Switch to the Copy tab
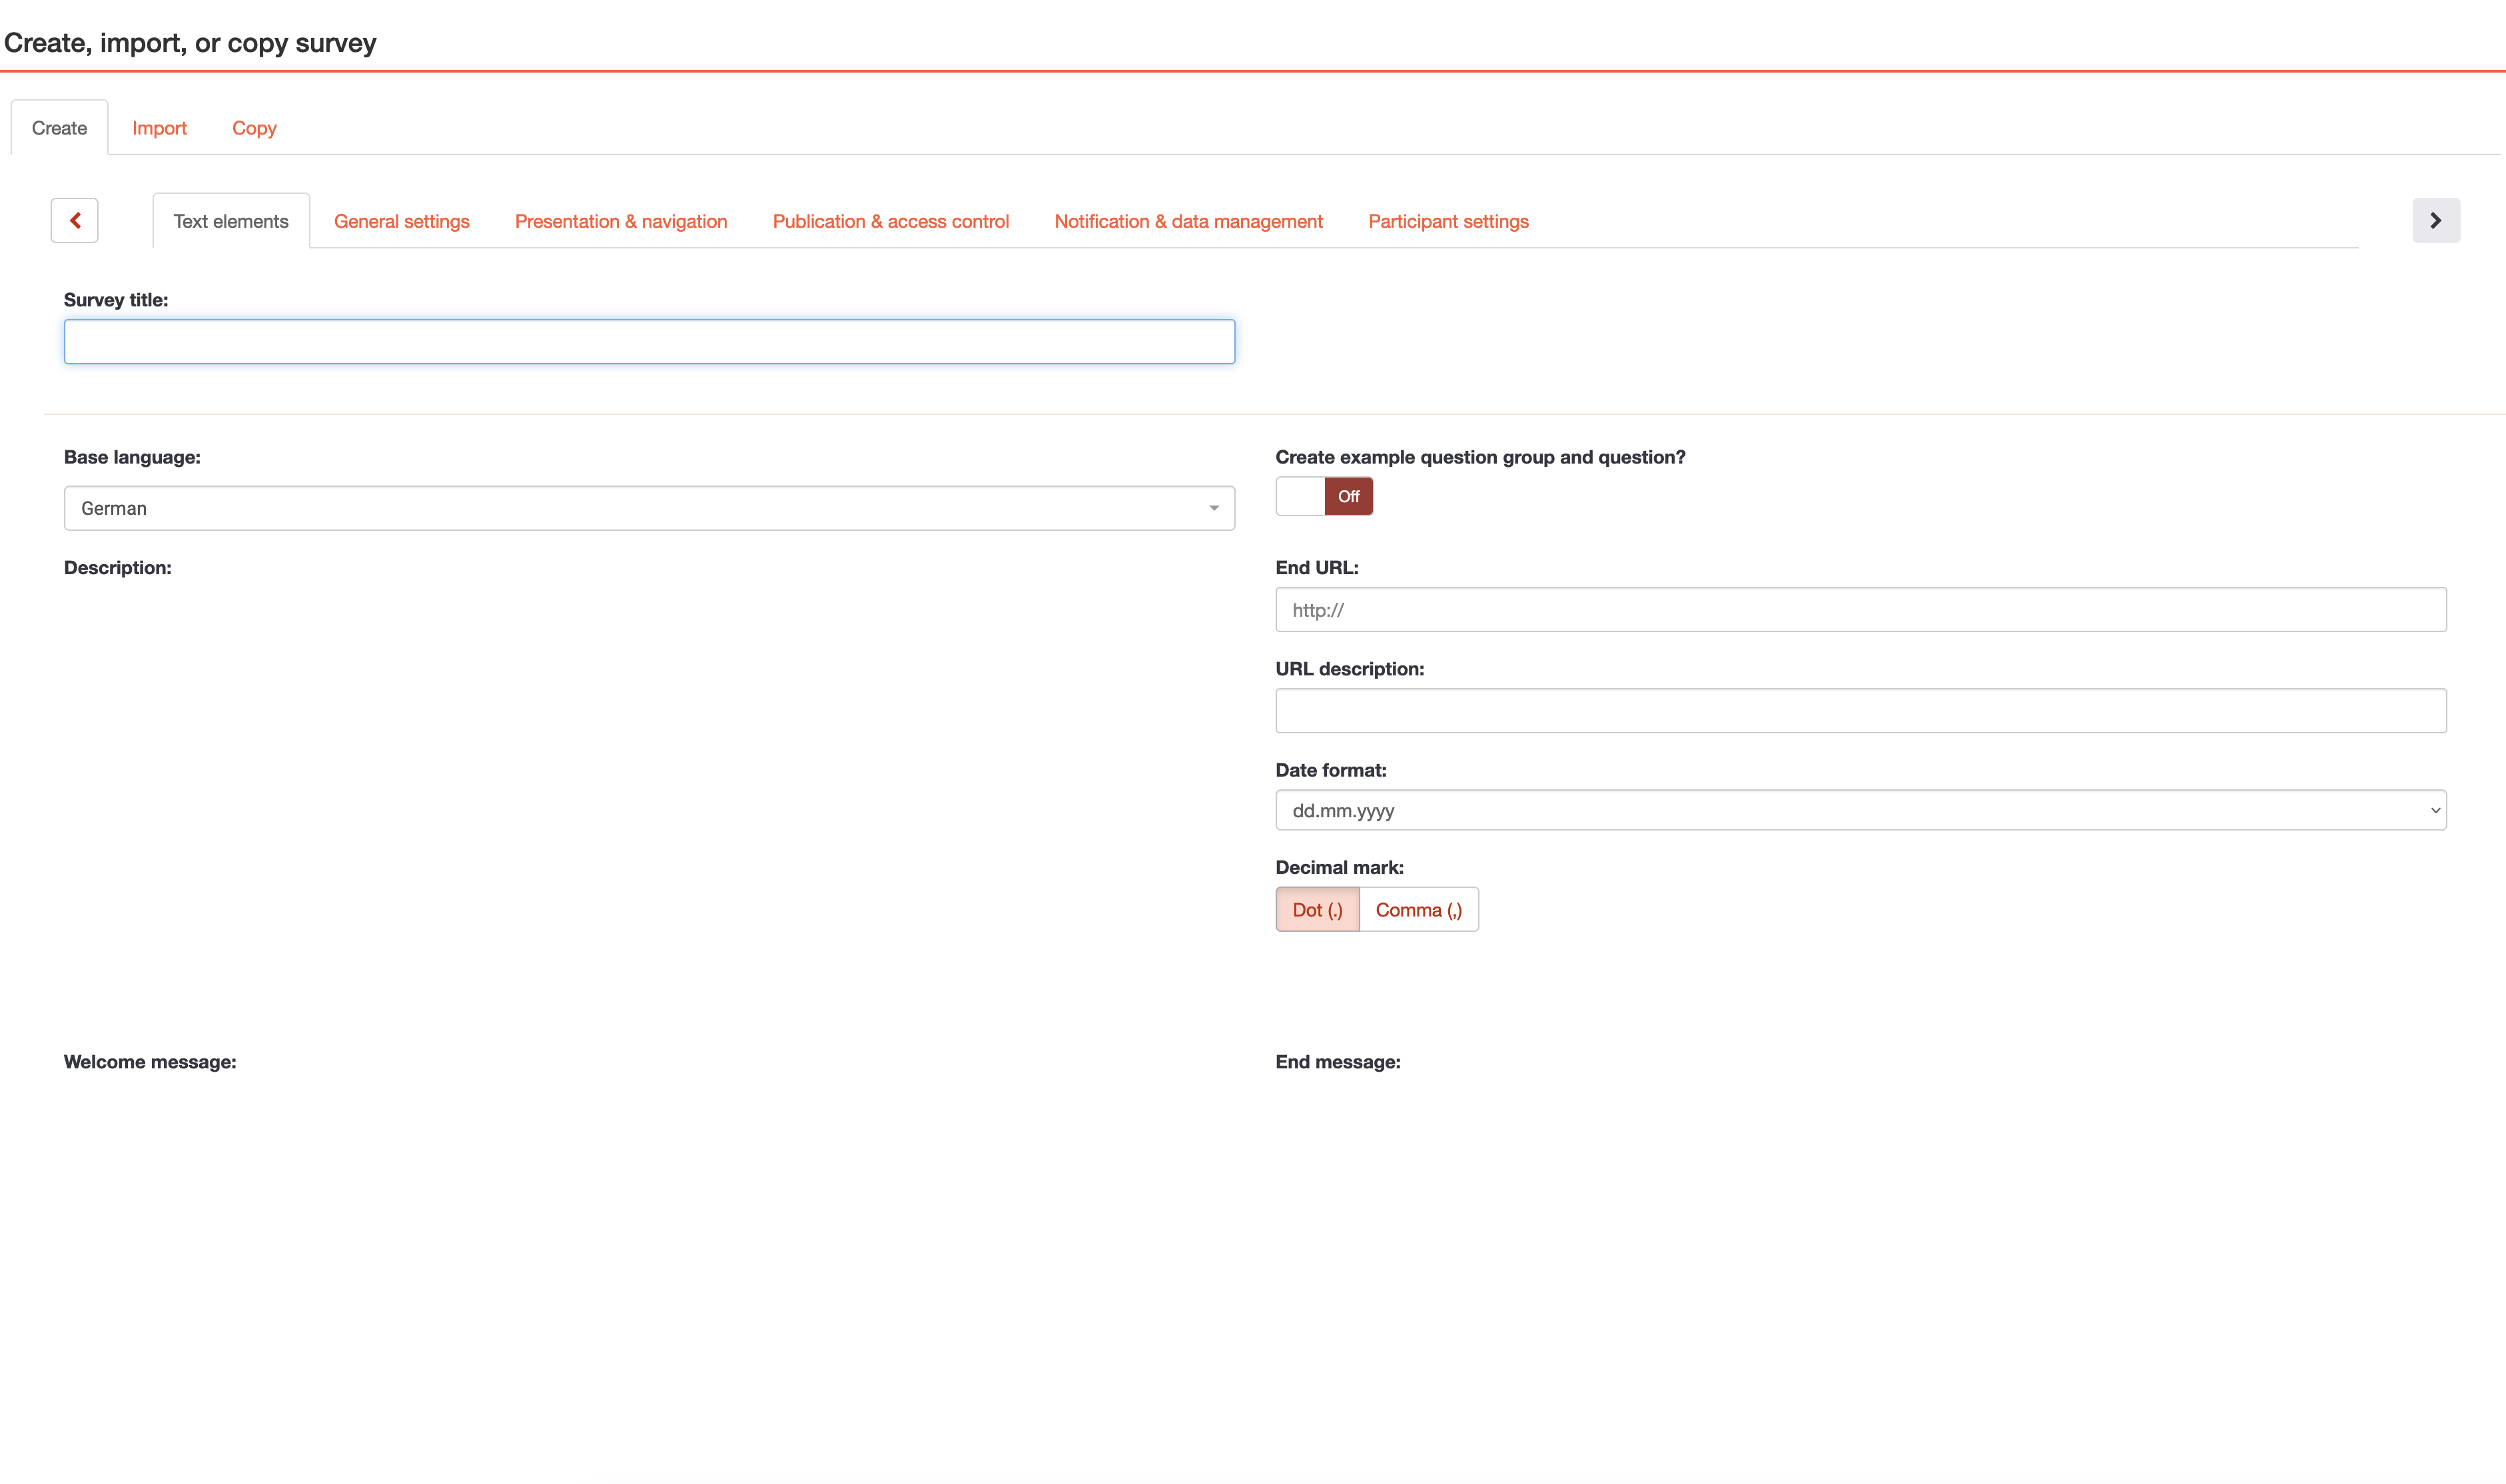 coord(254,128)
